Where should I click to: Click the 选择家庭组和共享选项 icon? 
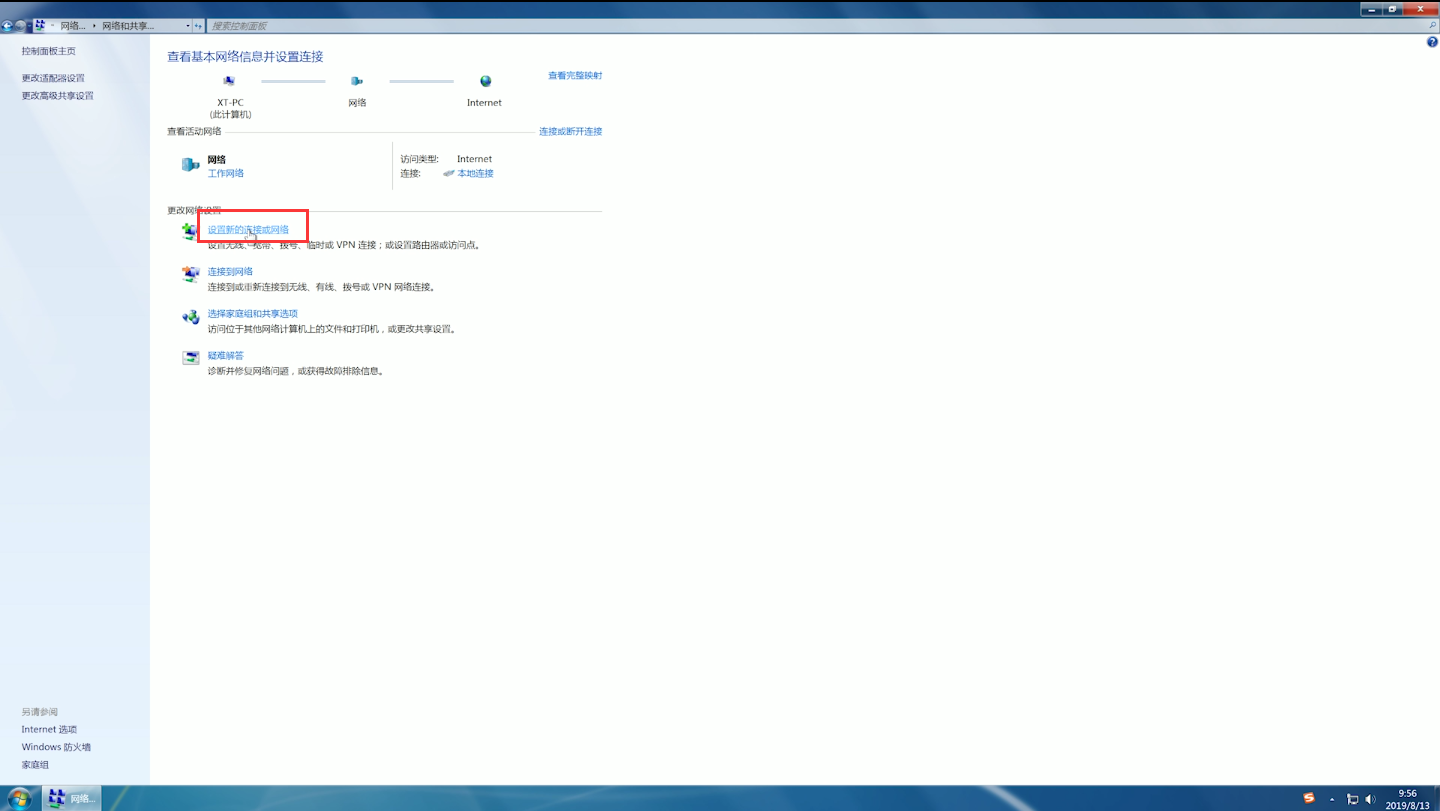[x=190, y=317]
